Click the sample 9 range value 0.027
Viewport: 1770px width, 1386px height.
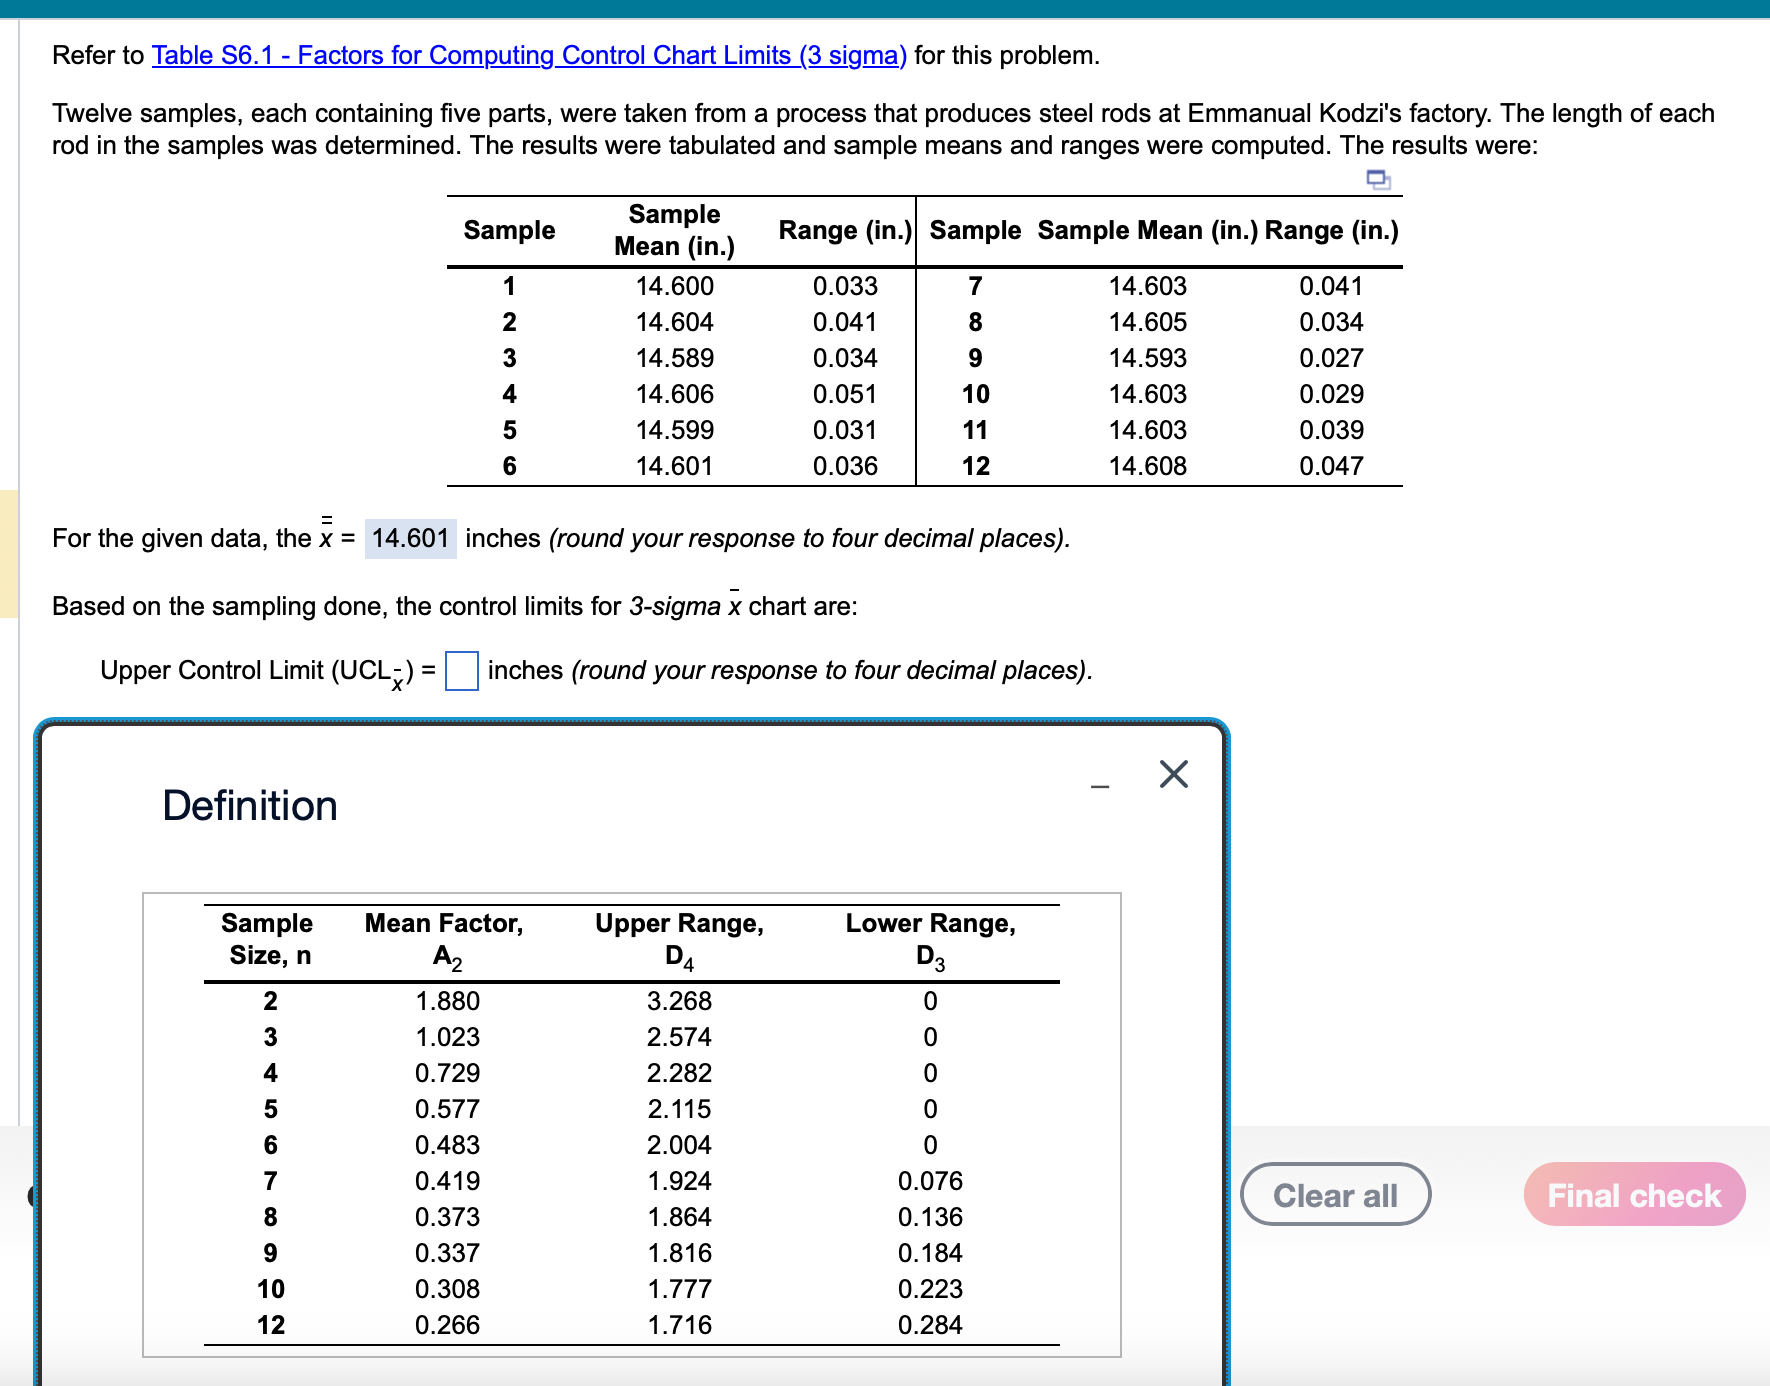(1331, 358)
